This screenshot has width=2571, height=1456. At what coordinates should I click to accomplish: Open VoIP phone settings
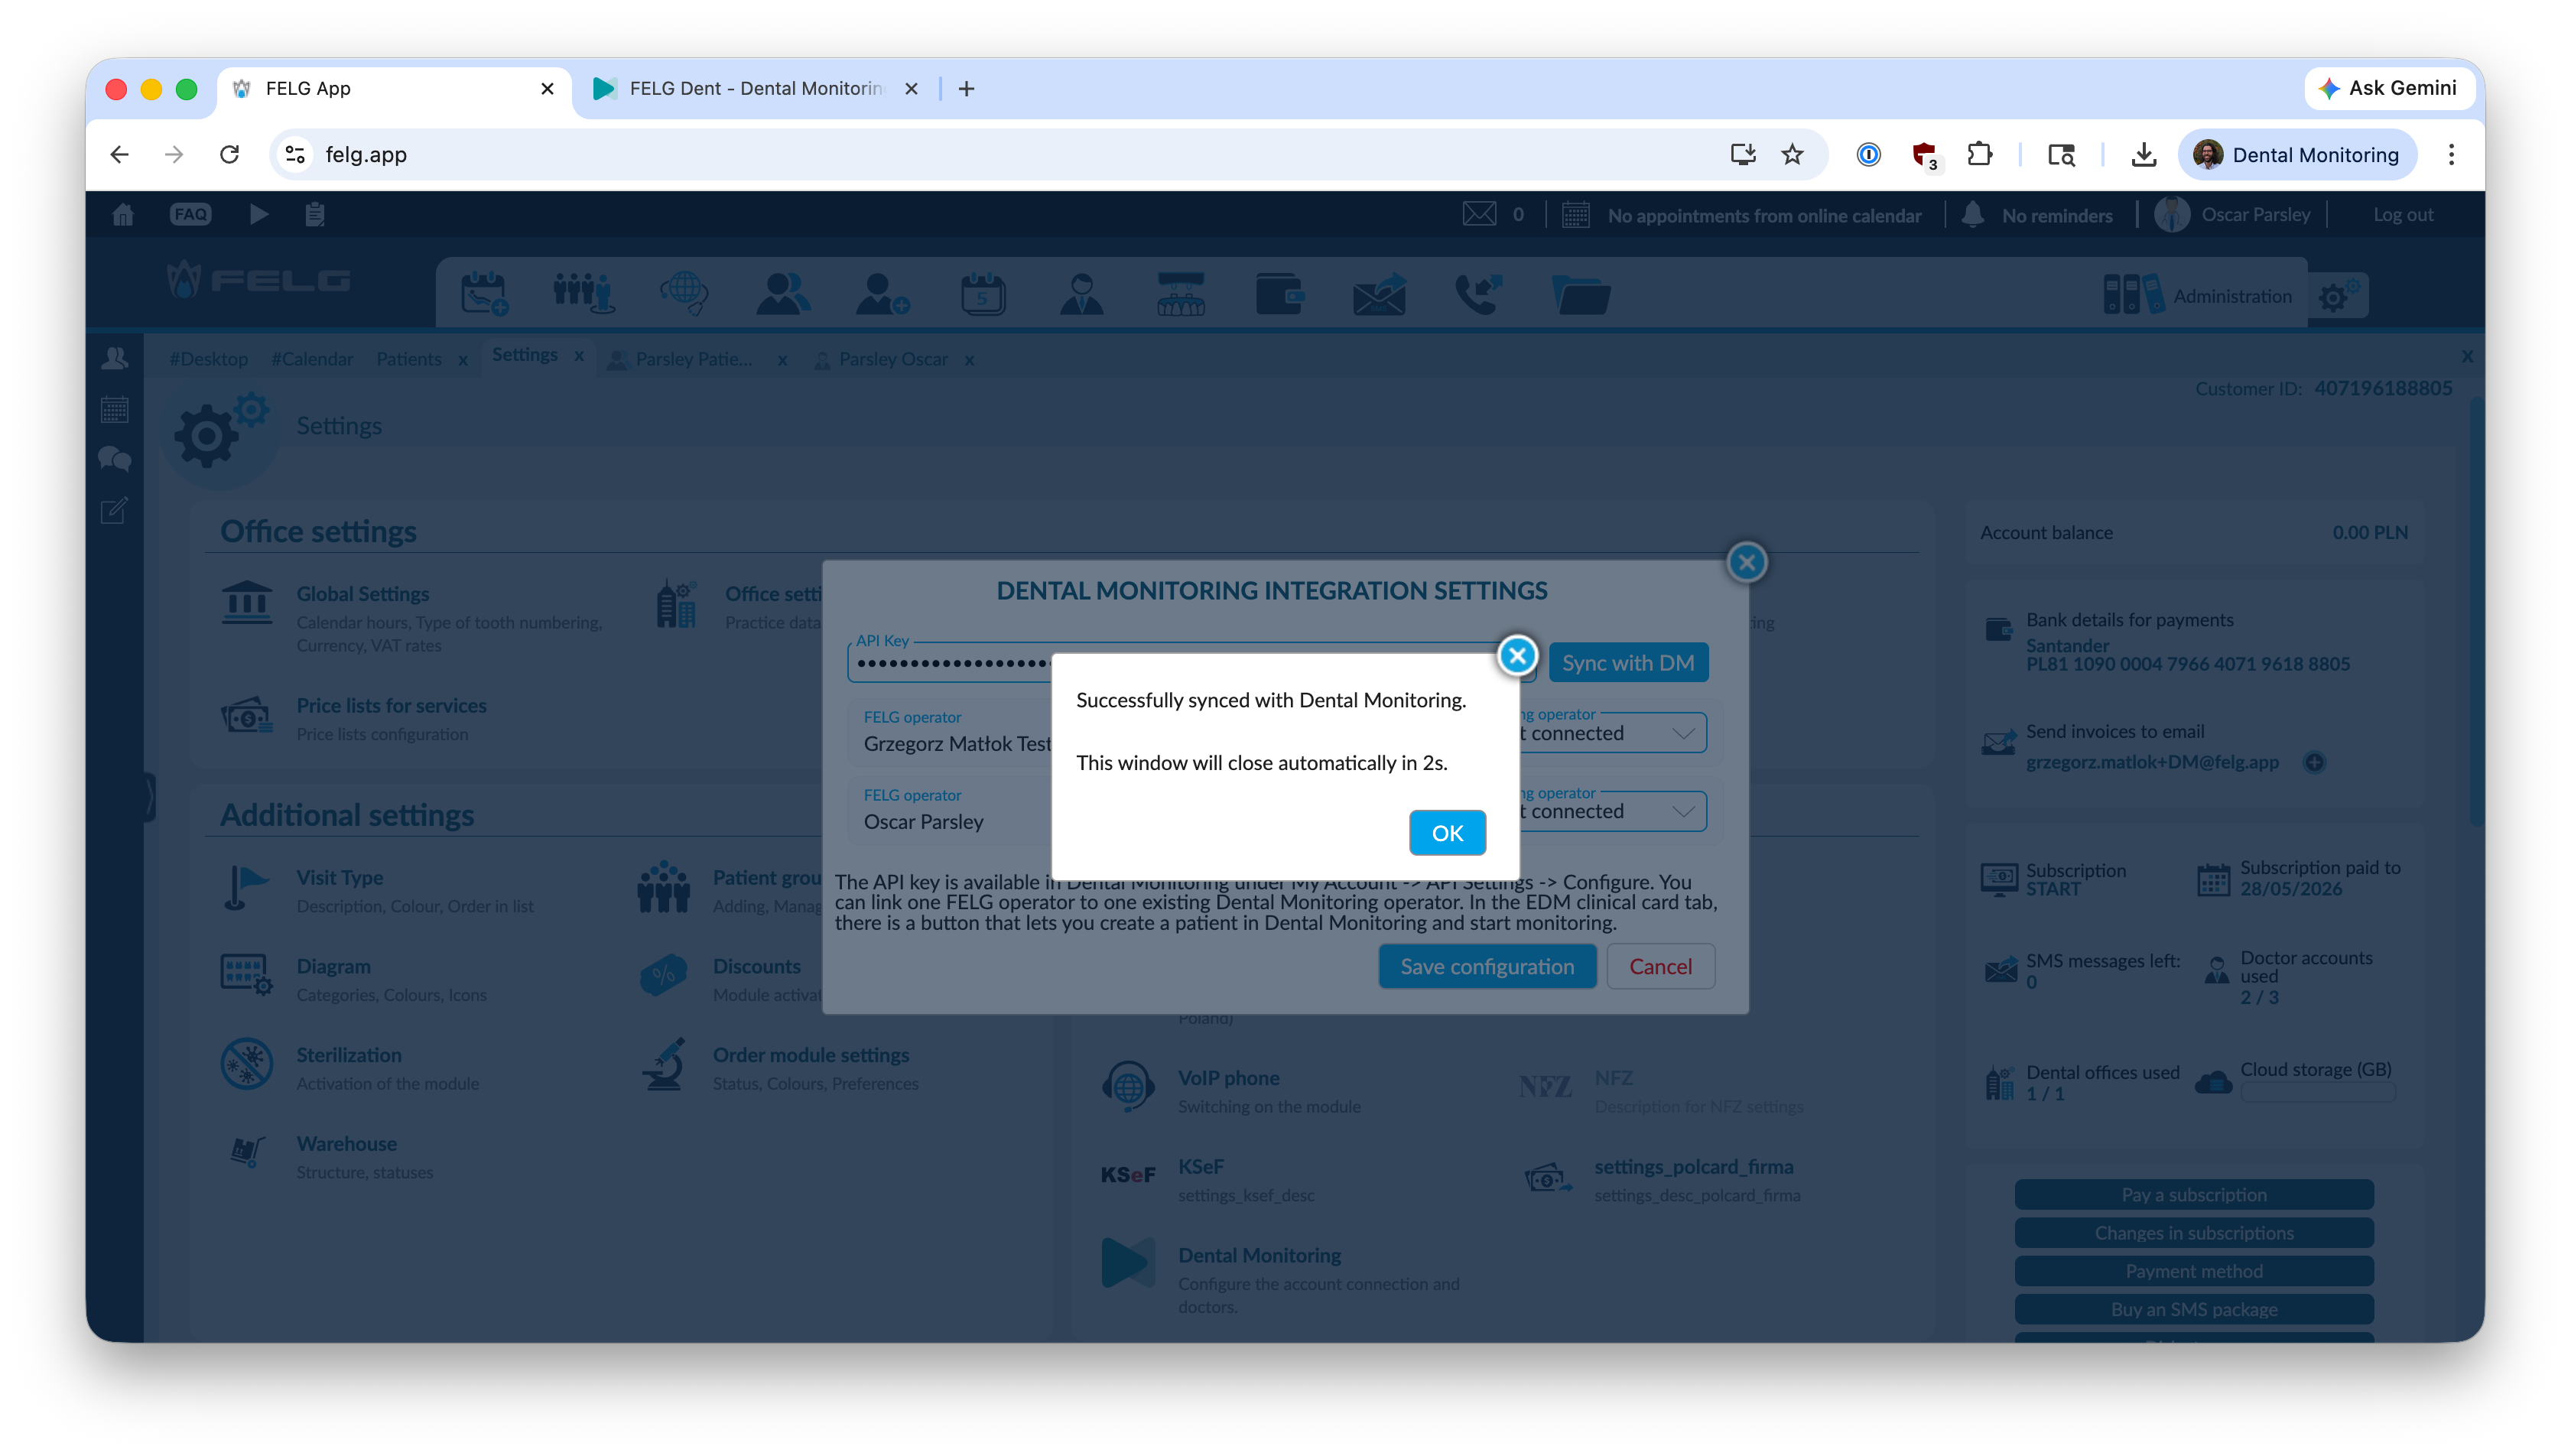pyautogui.click(x=1228, y=1078)
